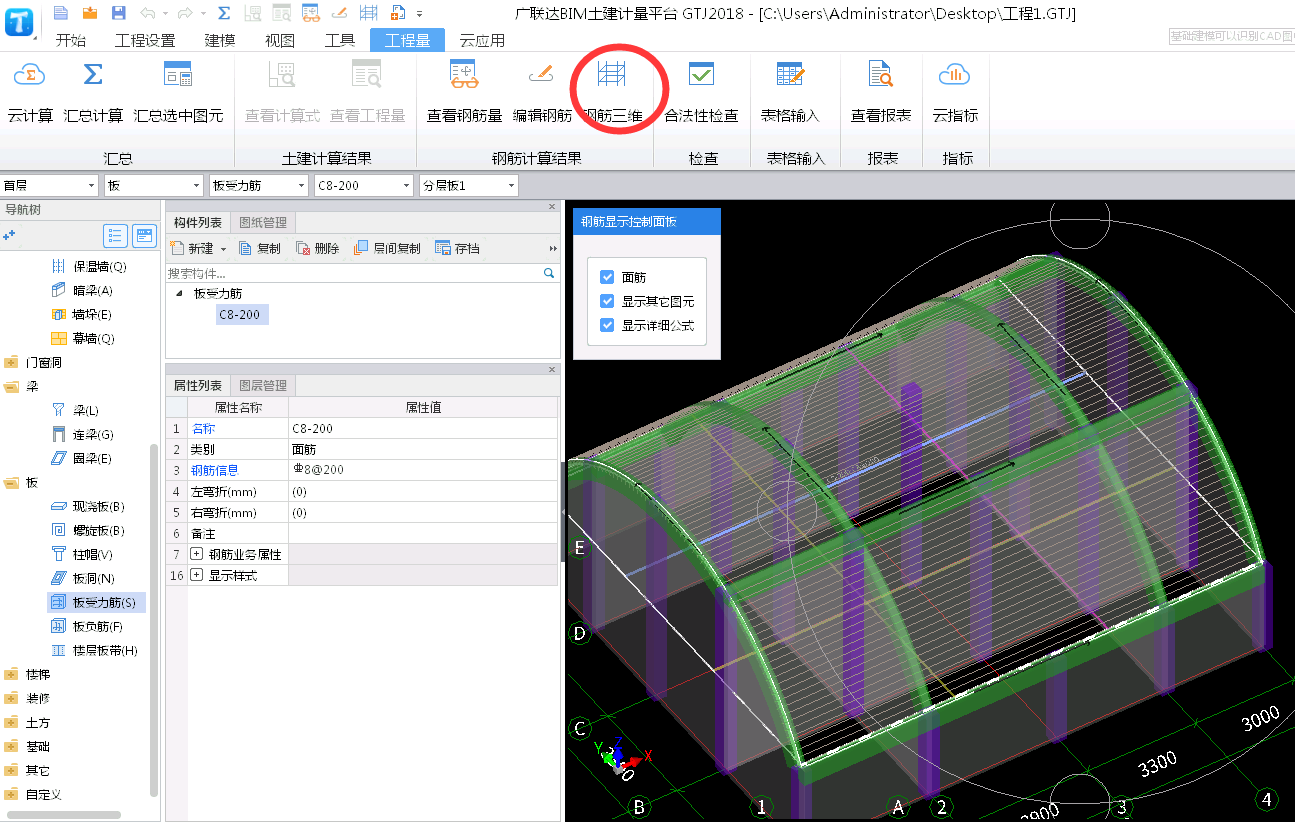Image resolution: width=1295 pixels, height=822 pixels.
Task: Show more toolbar items with the overflow arrows
Action: click(553, 249)
